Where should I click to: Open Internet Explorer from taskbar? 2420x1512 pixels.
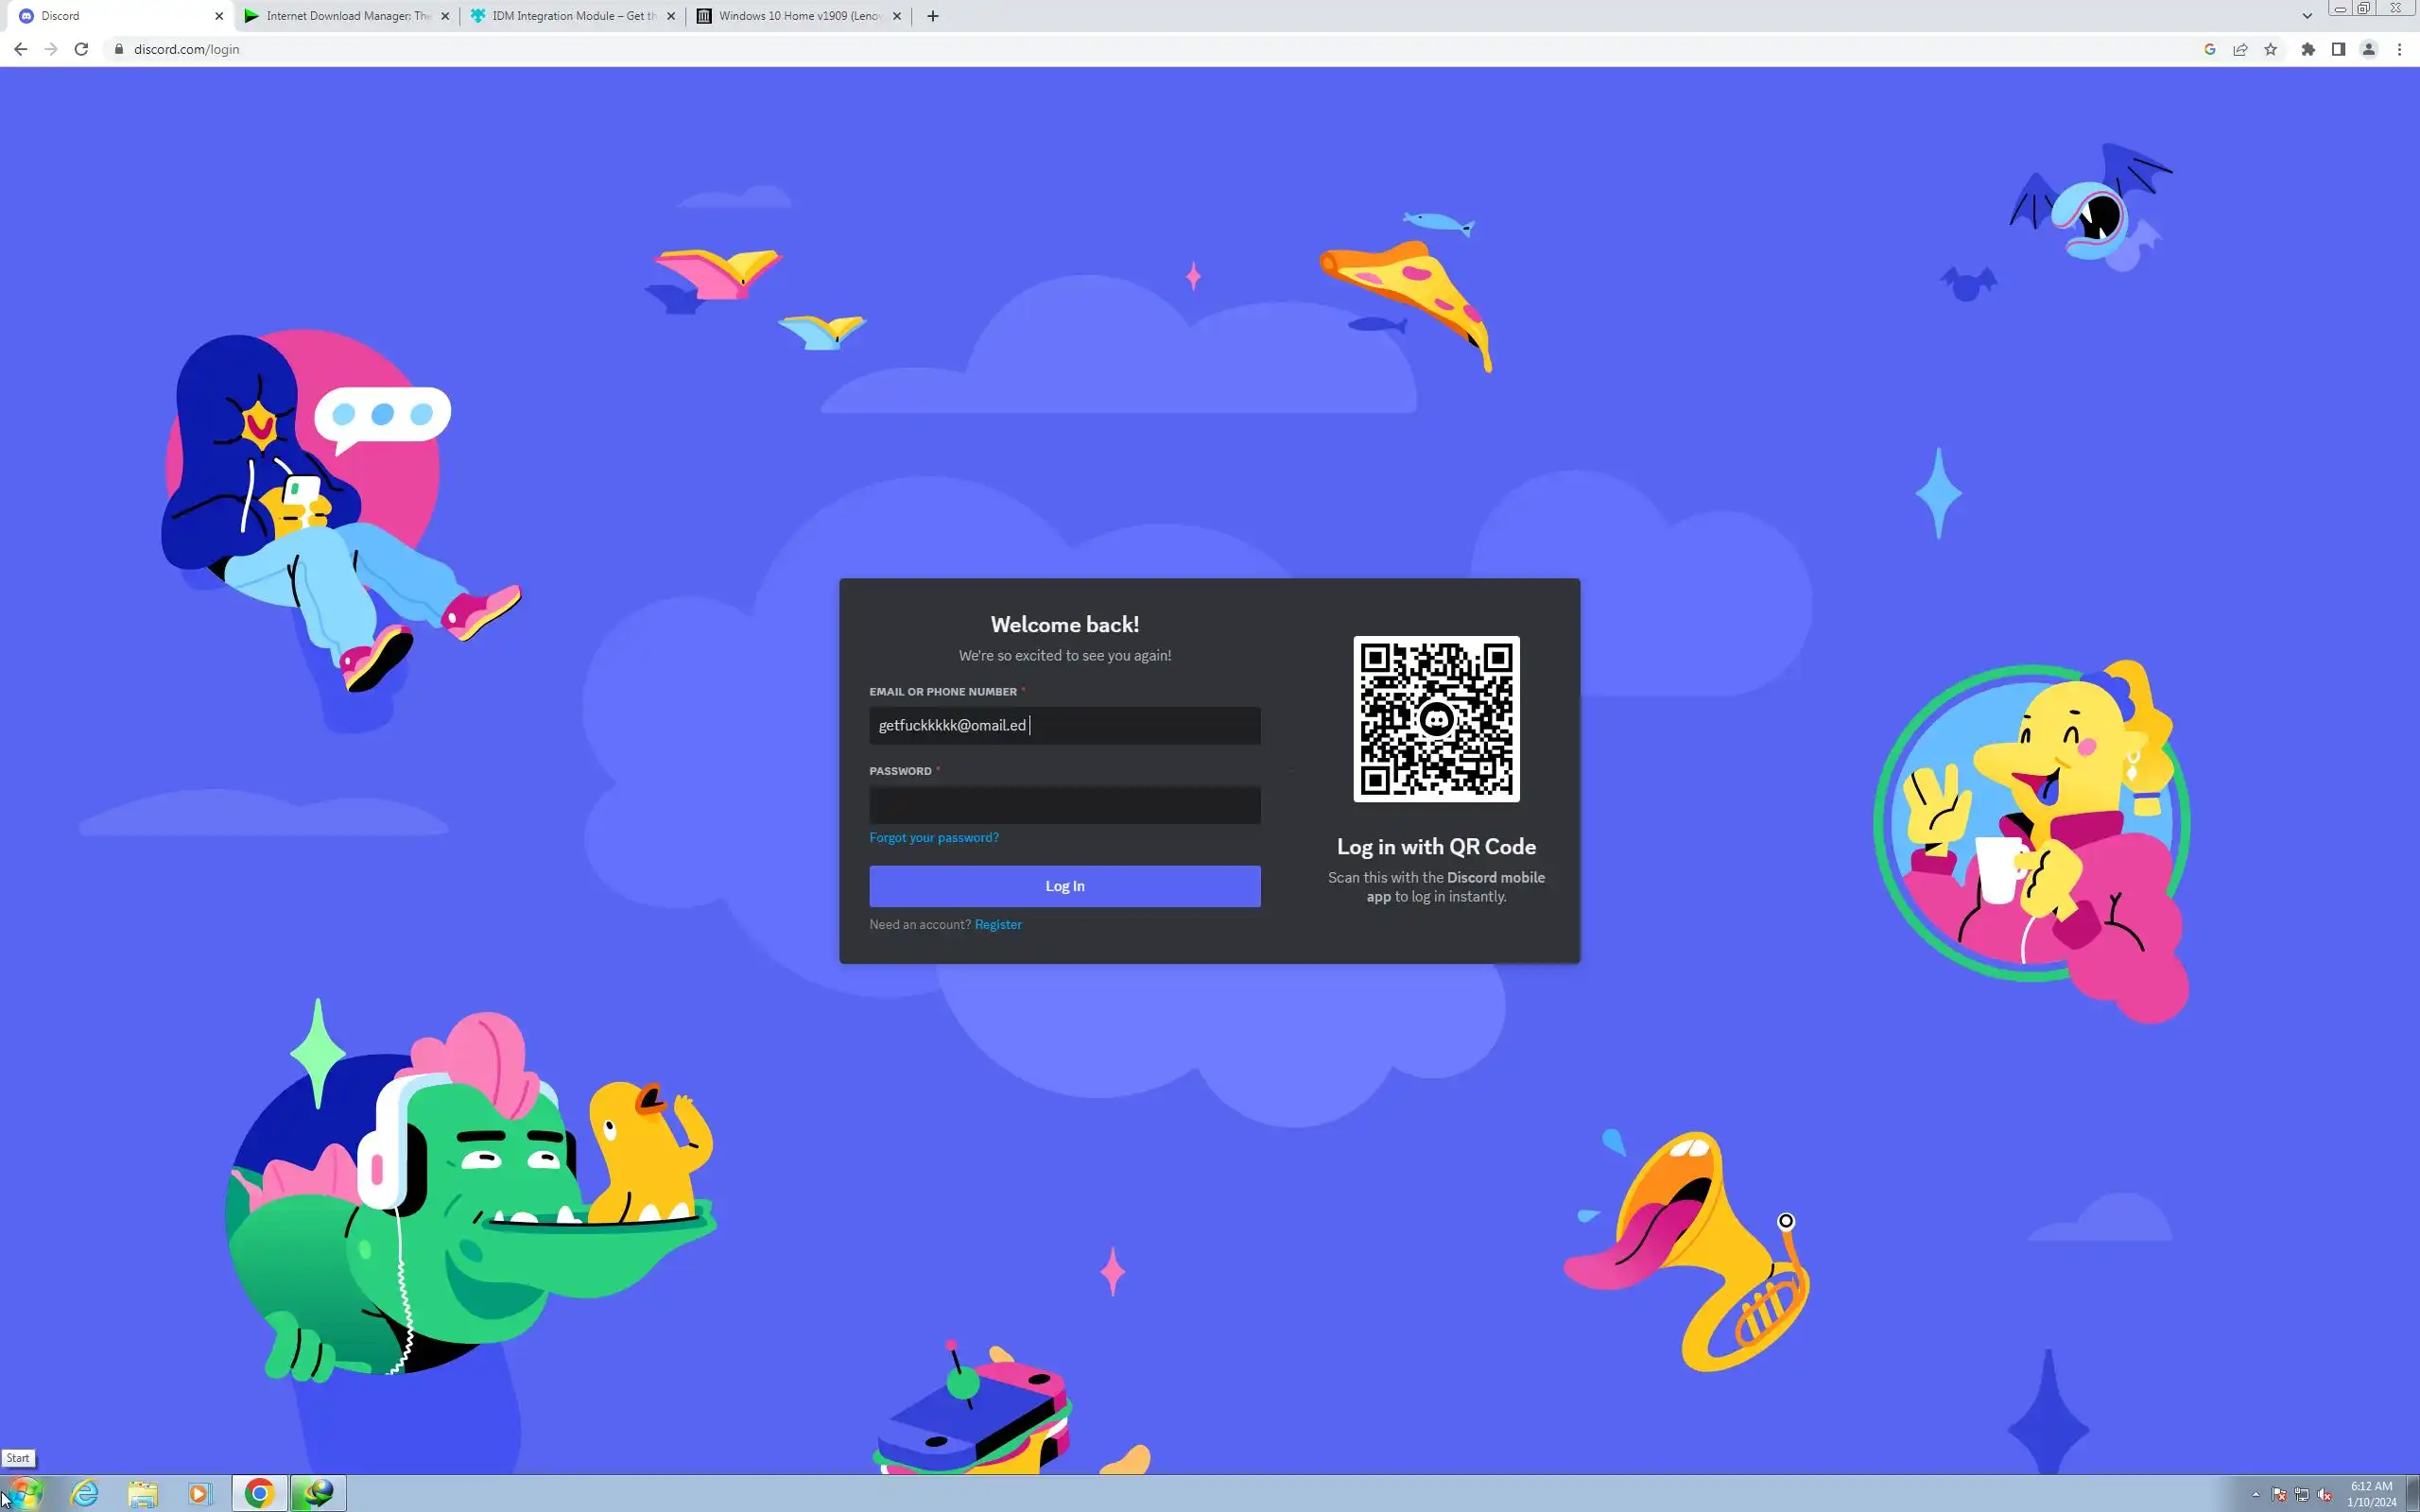[x=85, y=1493]
